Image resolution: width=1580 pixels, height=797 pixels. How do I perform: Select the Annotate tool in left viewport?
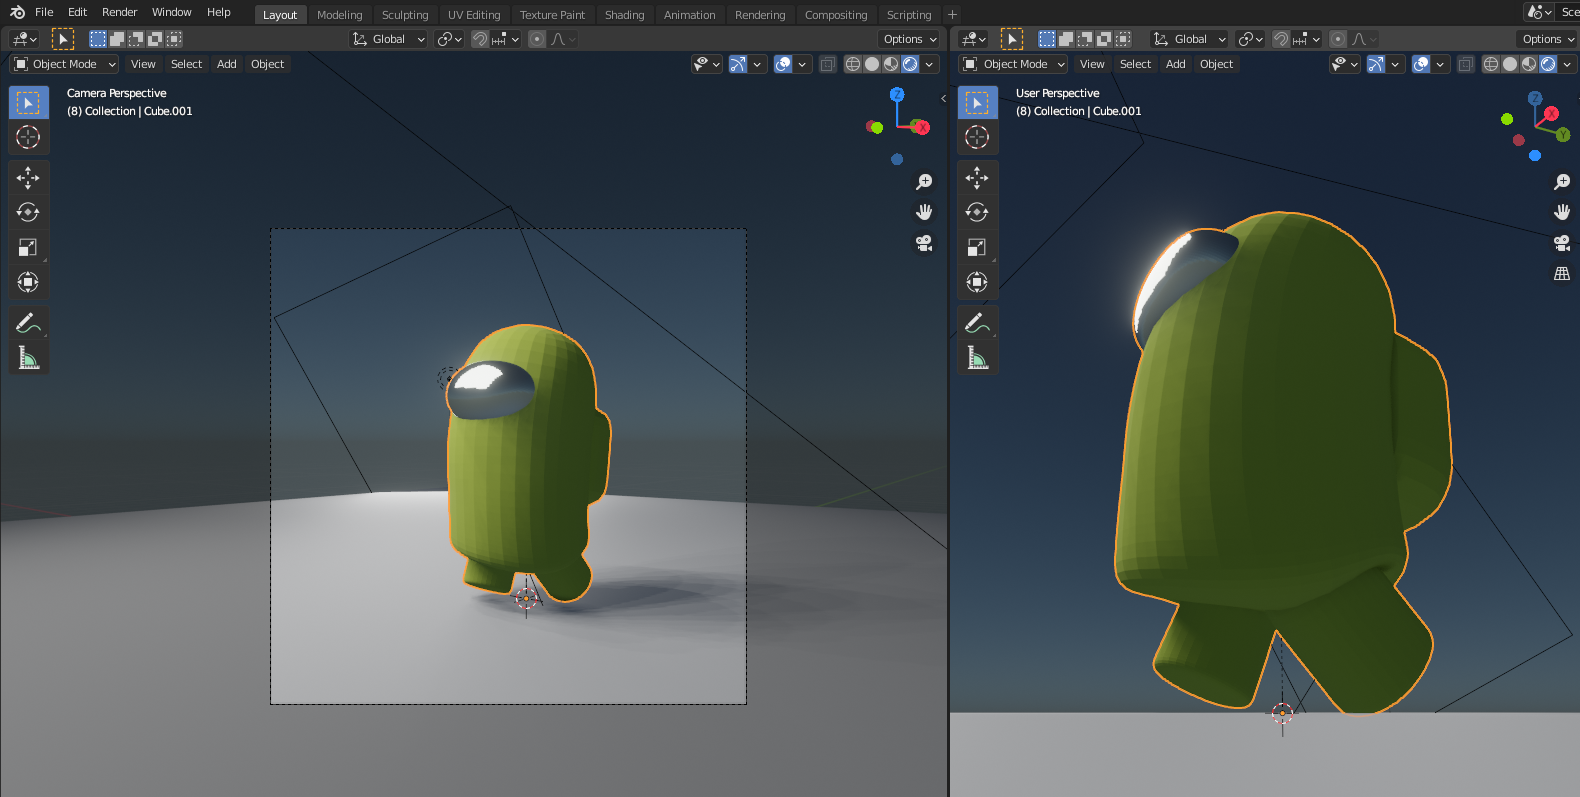coord(28,323)
